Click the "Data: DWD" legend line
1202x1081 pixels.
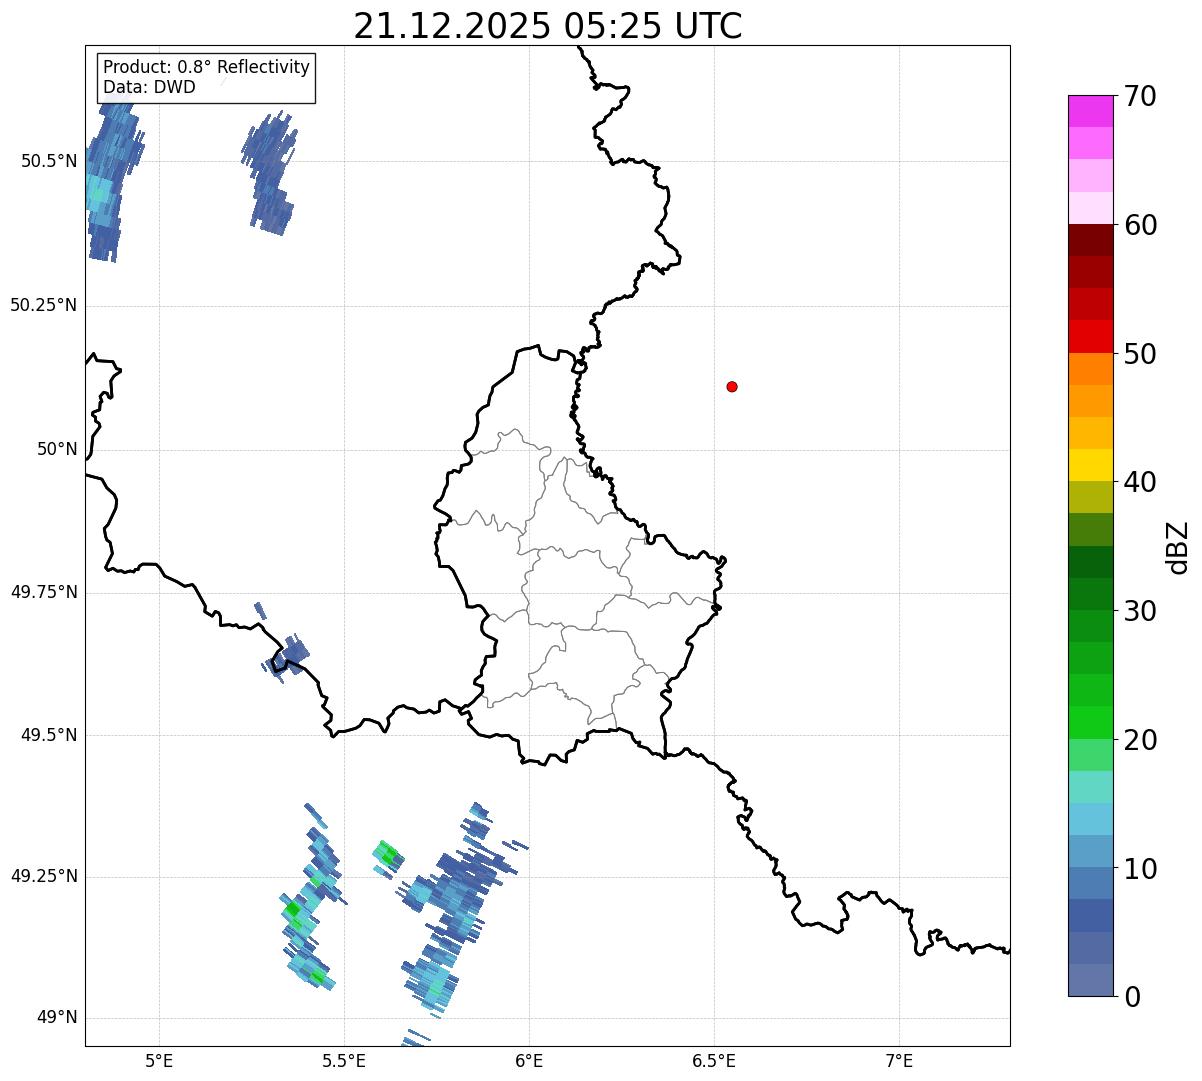(x=149, y=87)
